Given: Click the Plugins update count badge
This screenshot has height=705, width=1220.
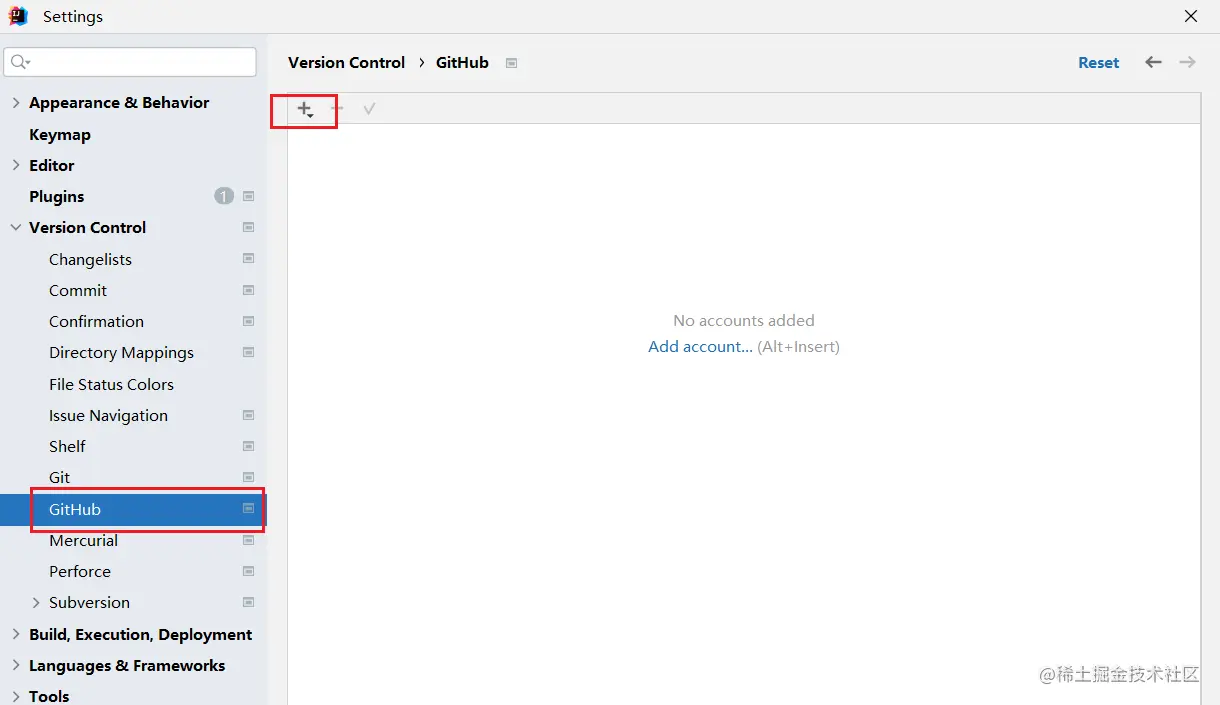Looking at the screenshot, I should click(224, 196).
